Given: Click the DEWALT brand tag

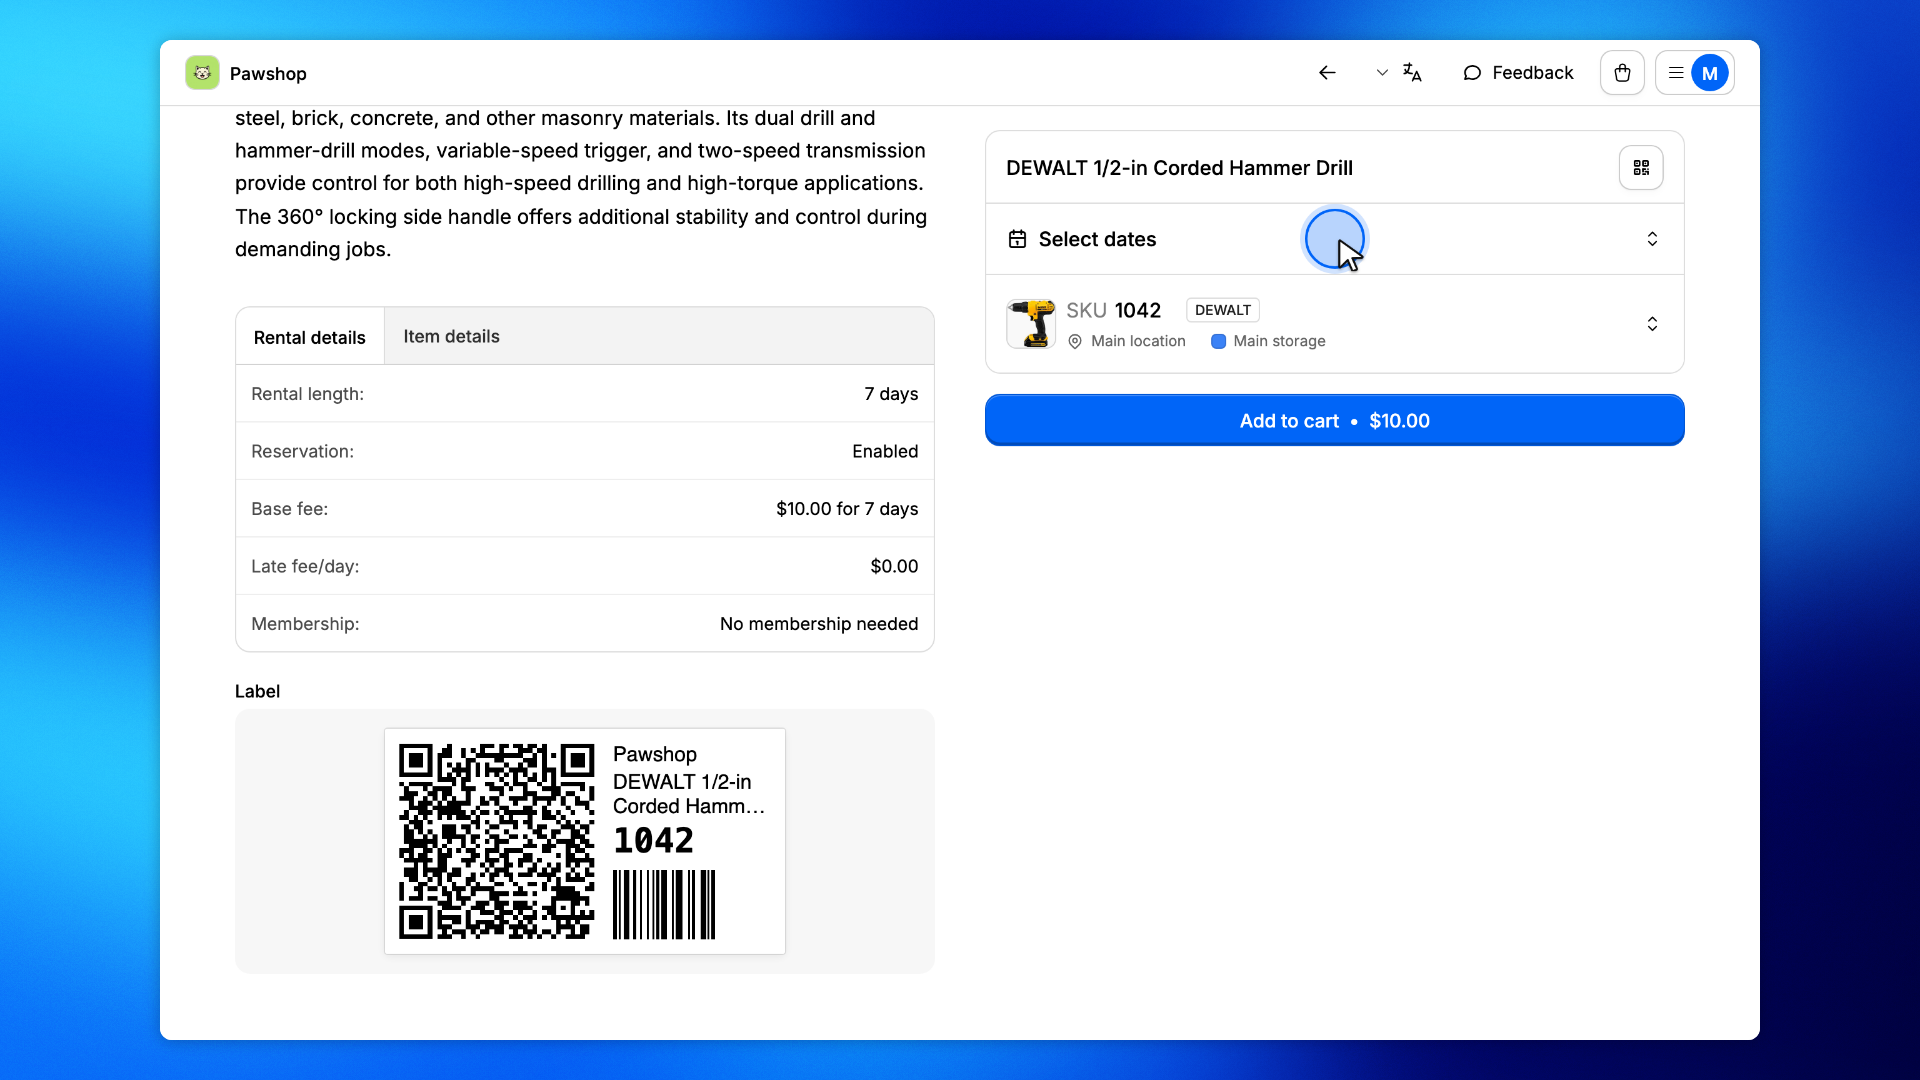Looking at the screenshot, I should click(x=1222, y=310).
